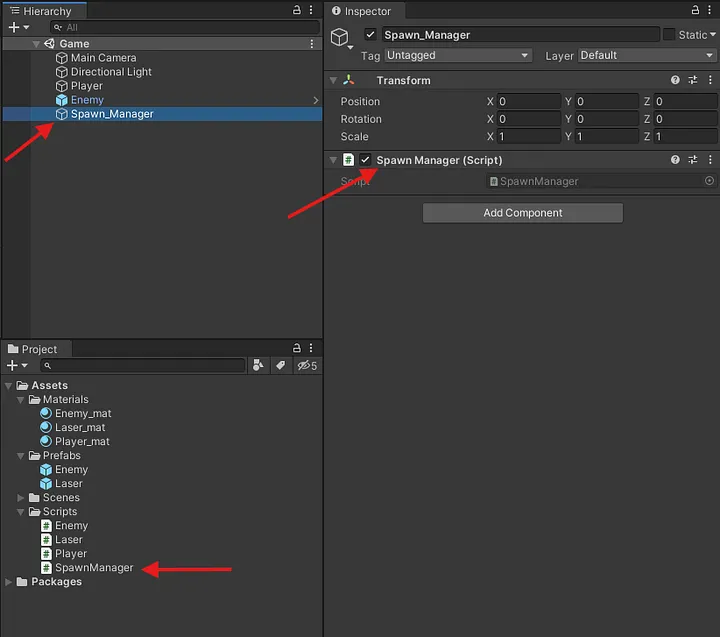
Task: Open the Transform component help icon
Action: click(x=675, y=80)
